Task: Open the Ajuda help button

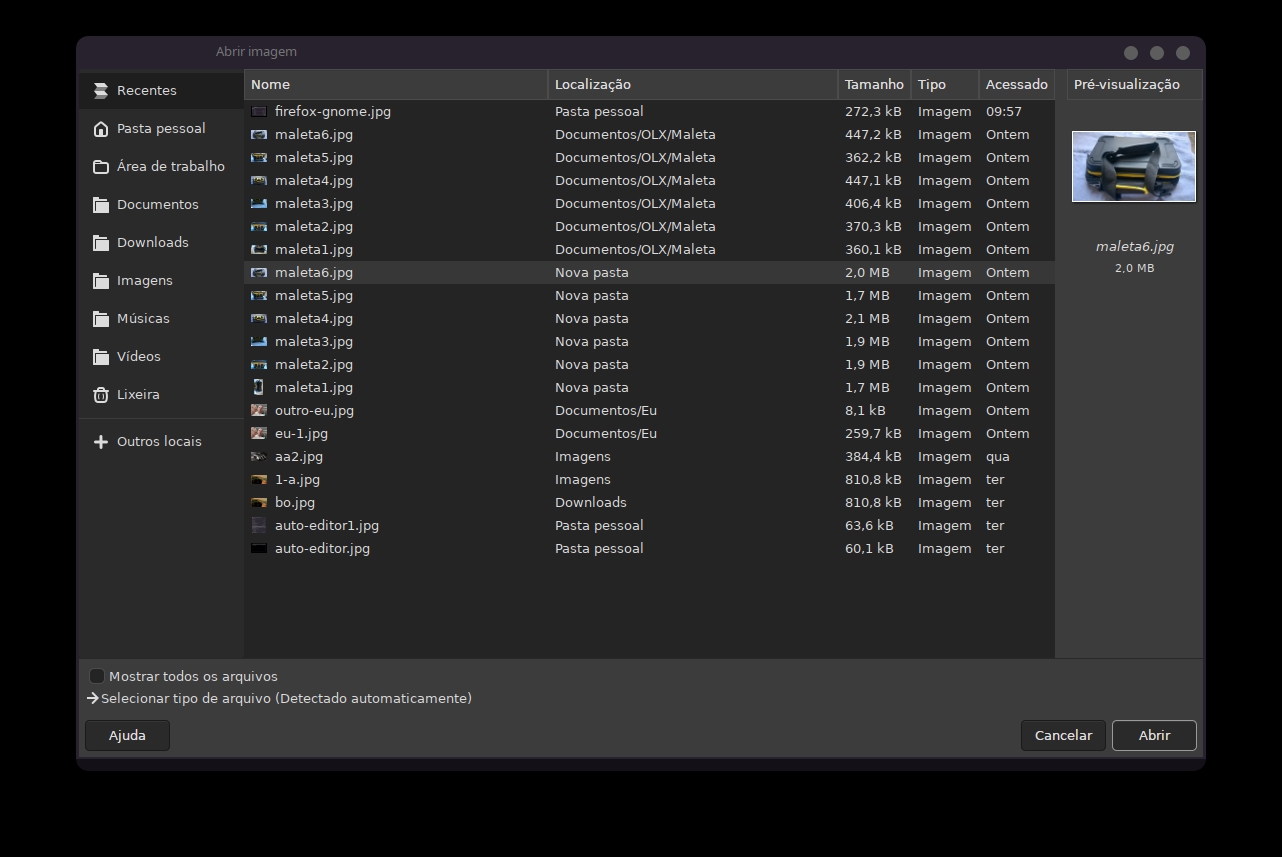Action: 127,736
